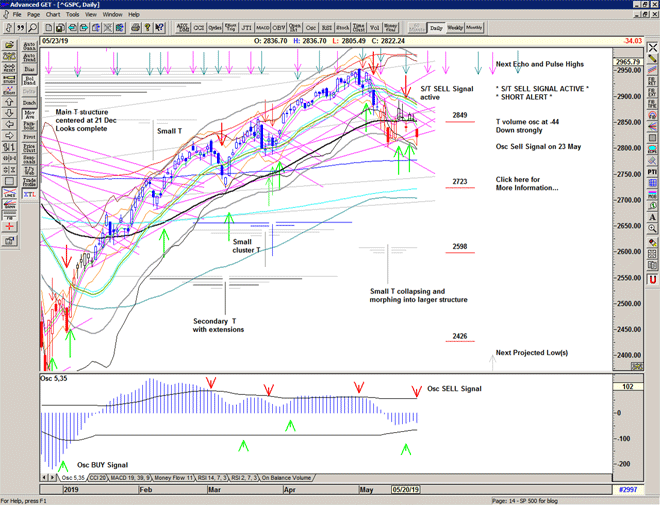Click the MACD study toolbar button

coord(263,28)
